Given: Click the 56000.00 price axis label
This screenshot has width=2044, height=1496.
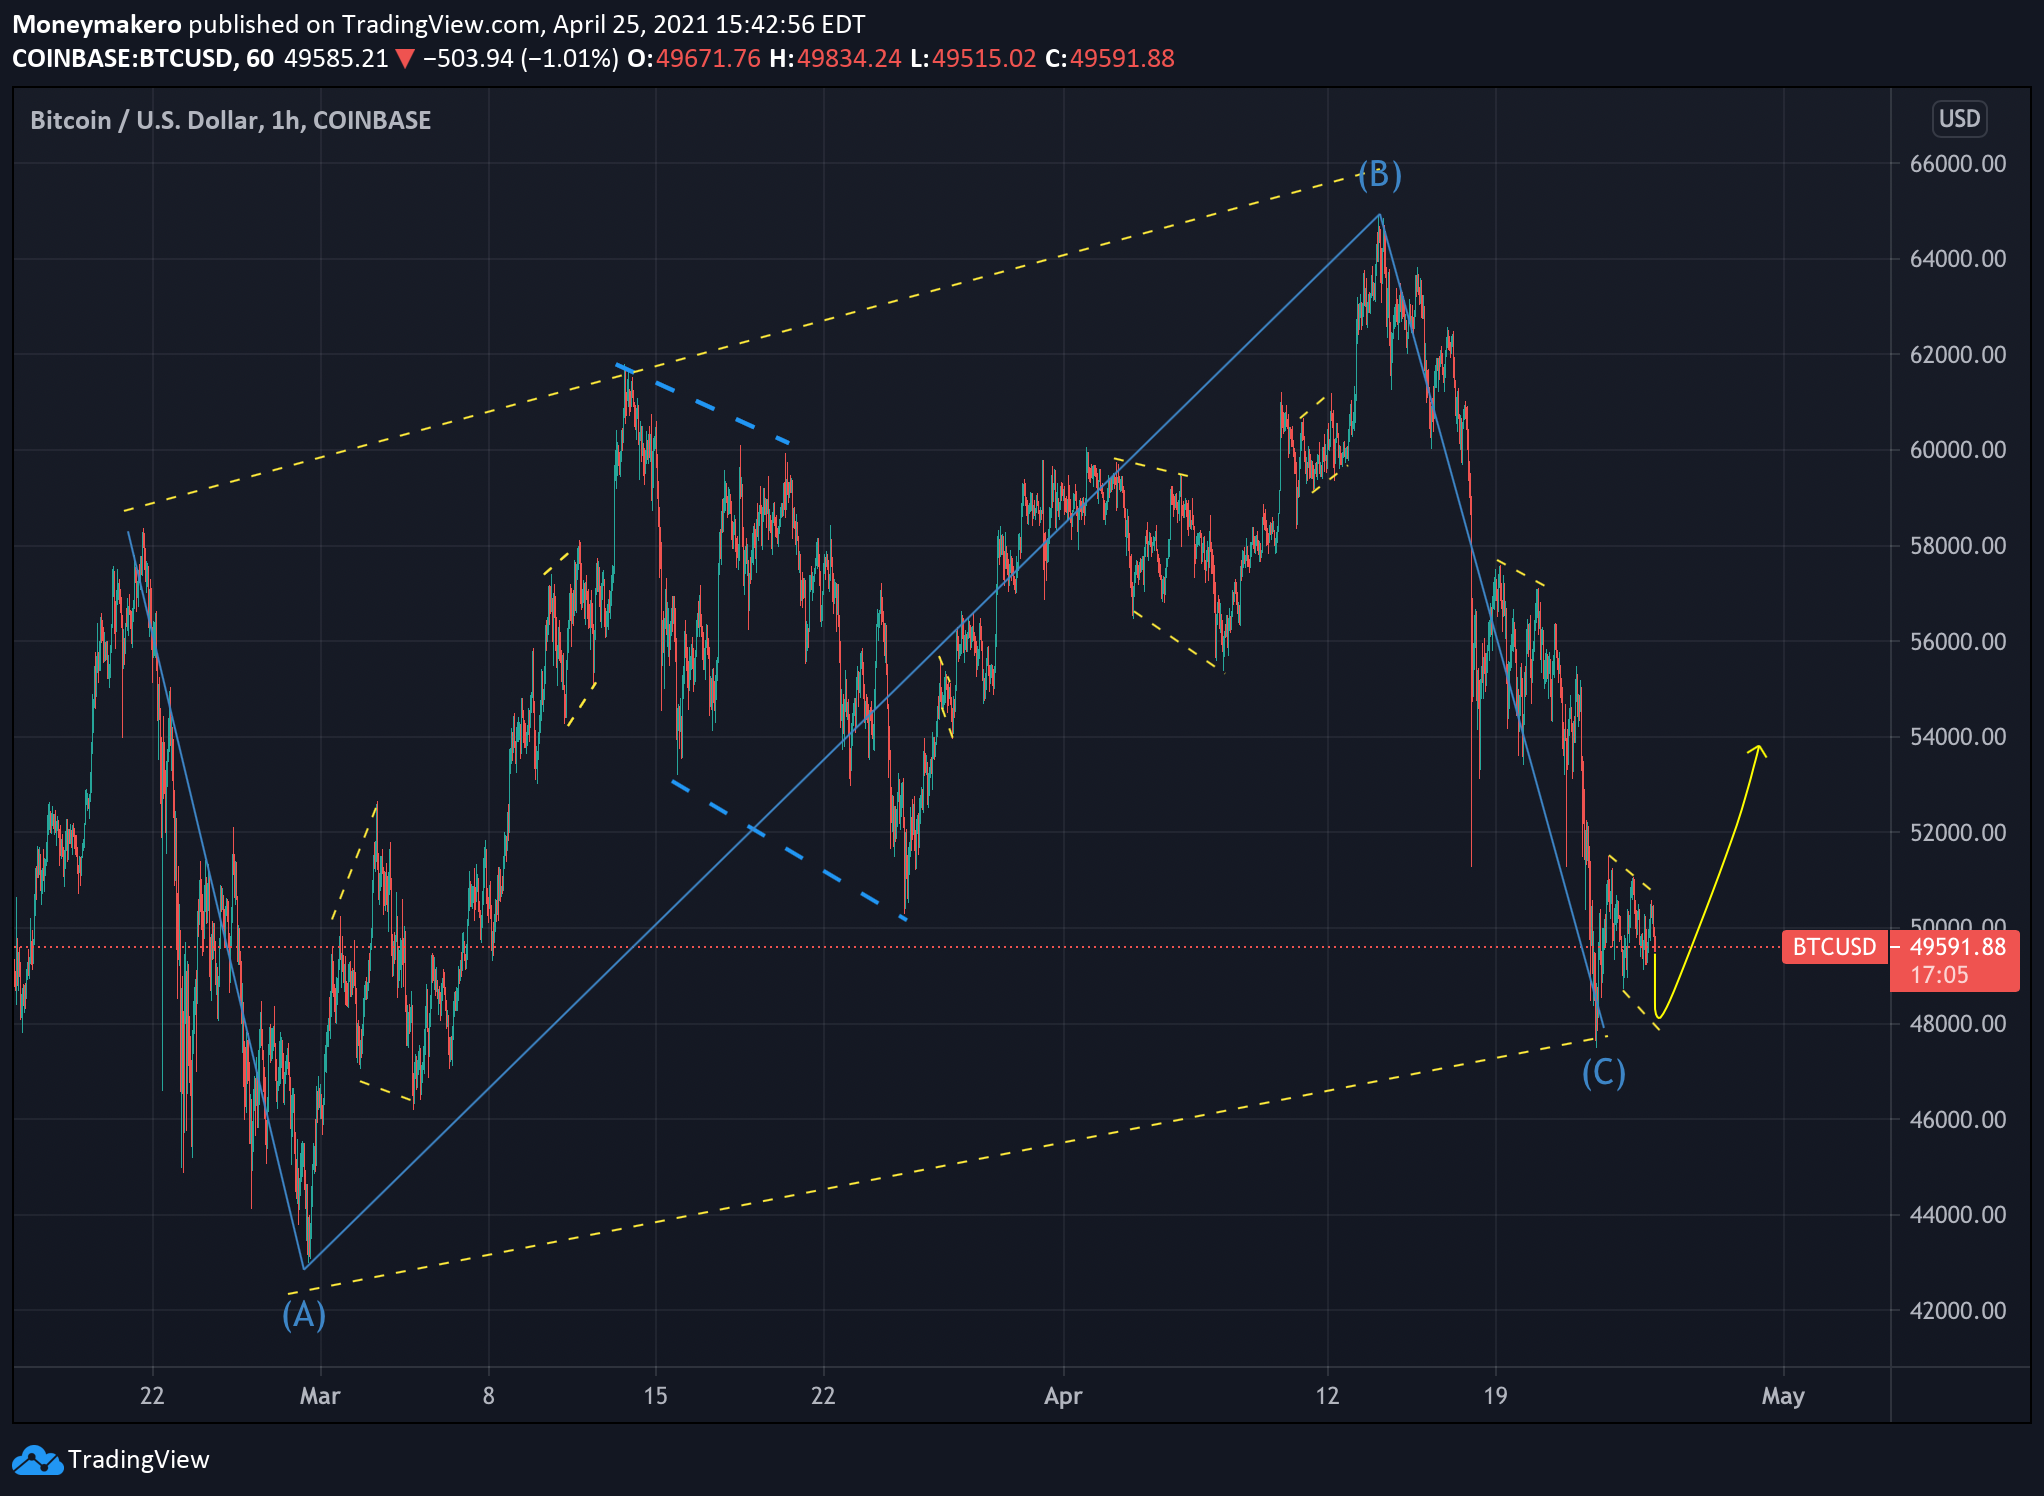Looking at the screenshot, I should tap(1957, 642).
